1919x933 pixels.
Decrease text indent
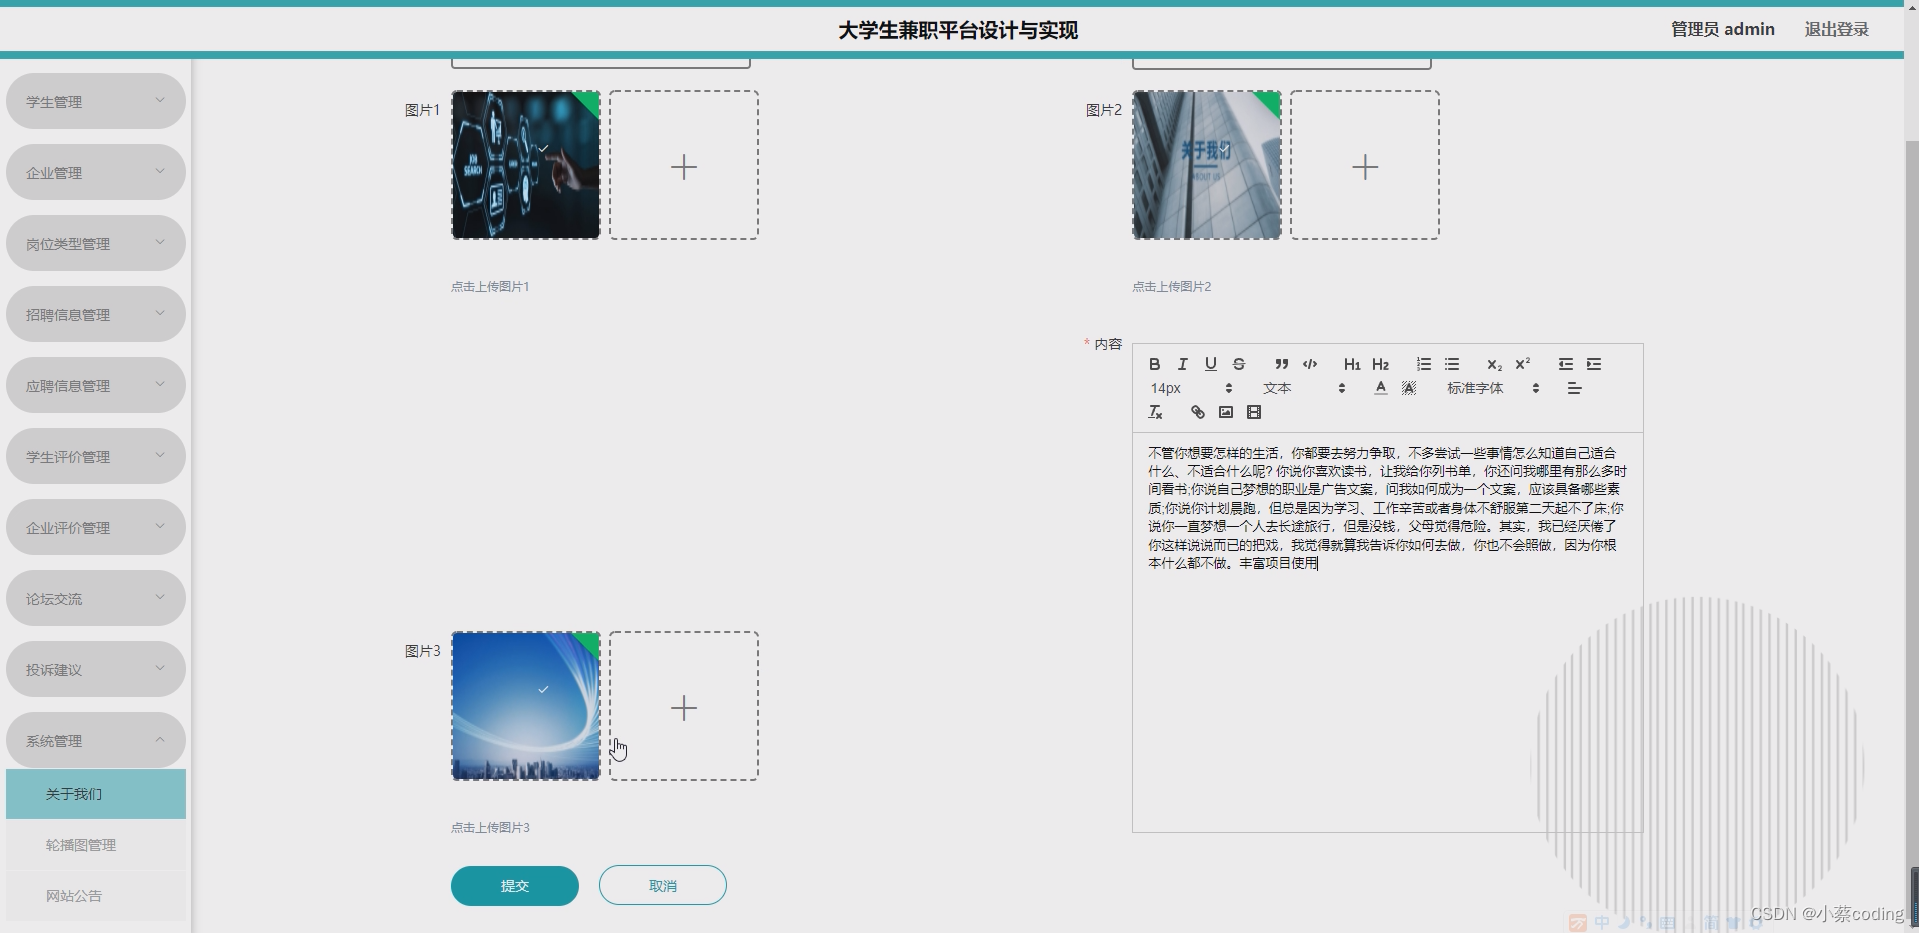1565,364
